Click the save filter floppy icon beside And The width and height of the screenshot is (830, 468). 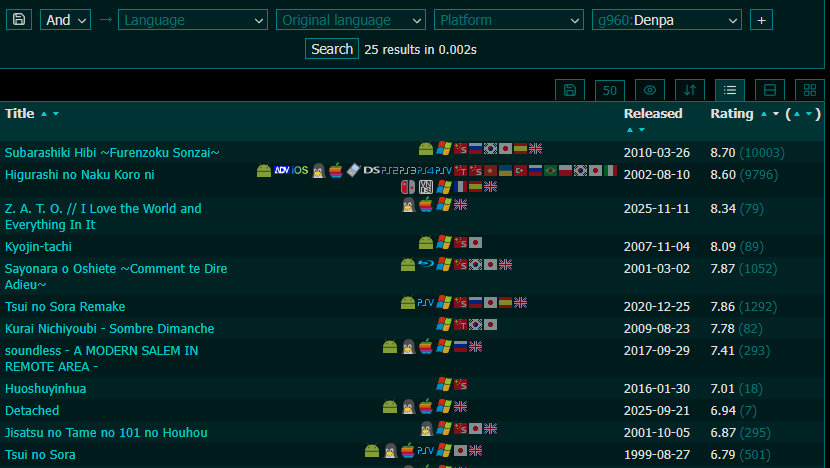(19, 20)
